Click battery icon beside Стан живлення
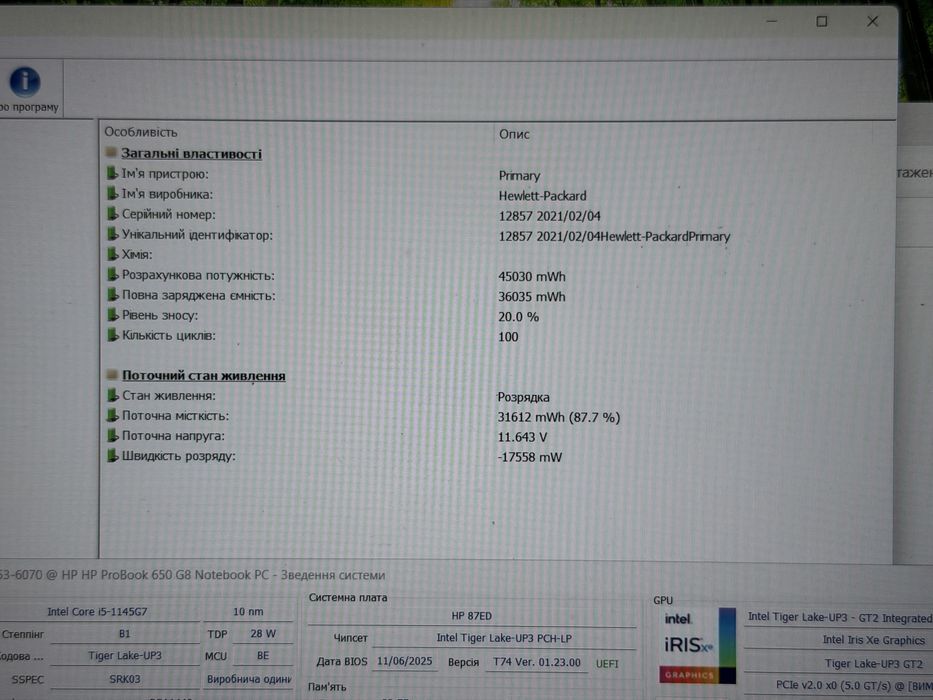The image size is (933, 700). coord(112,395)
